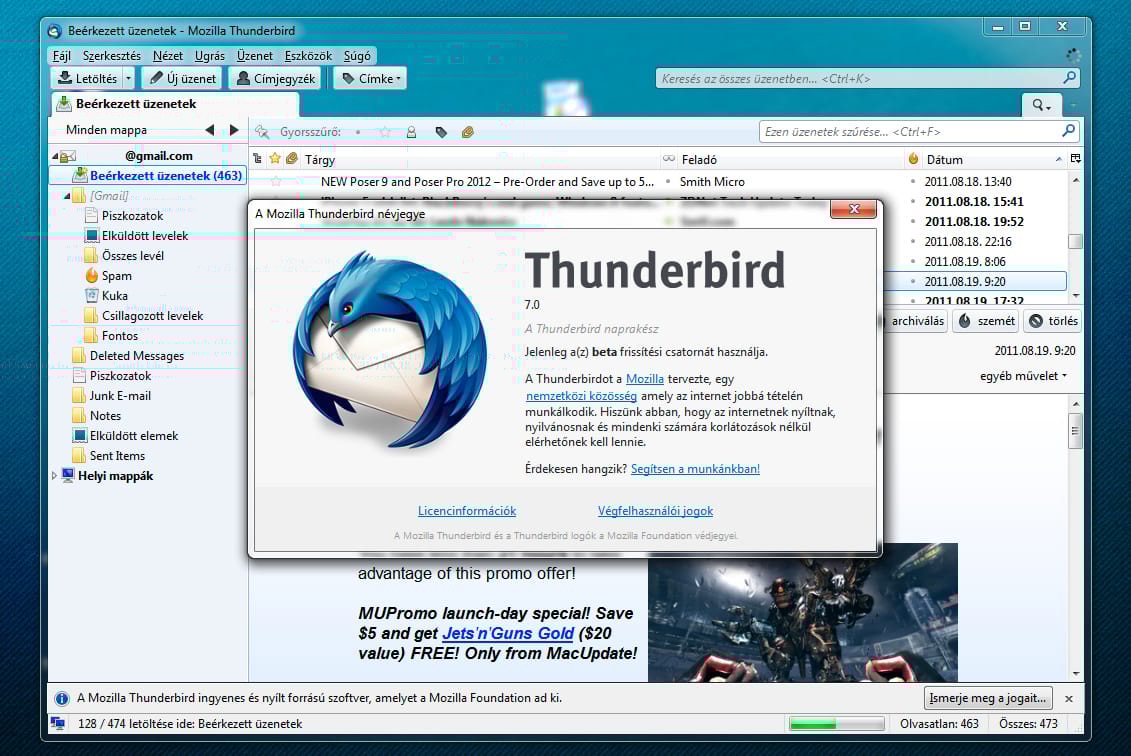Click the Letöltés get mail button
This screenshot has height=756, width=1131.
87,78
